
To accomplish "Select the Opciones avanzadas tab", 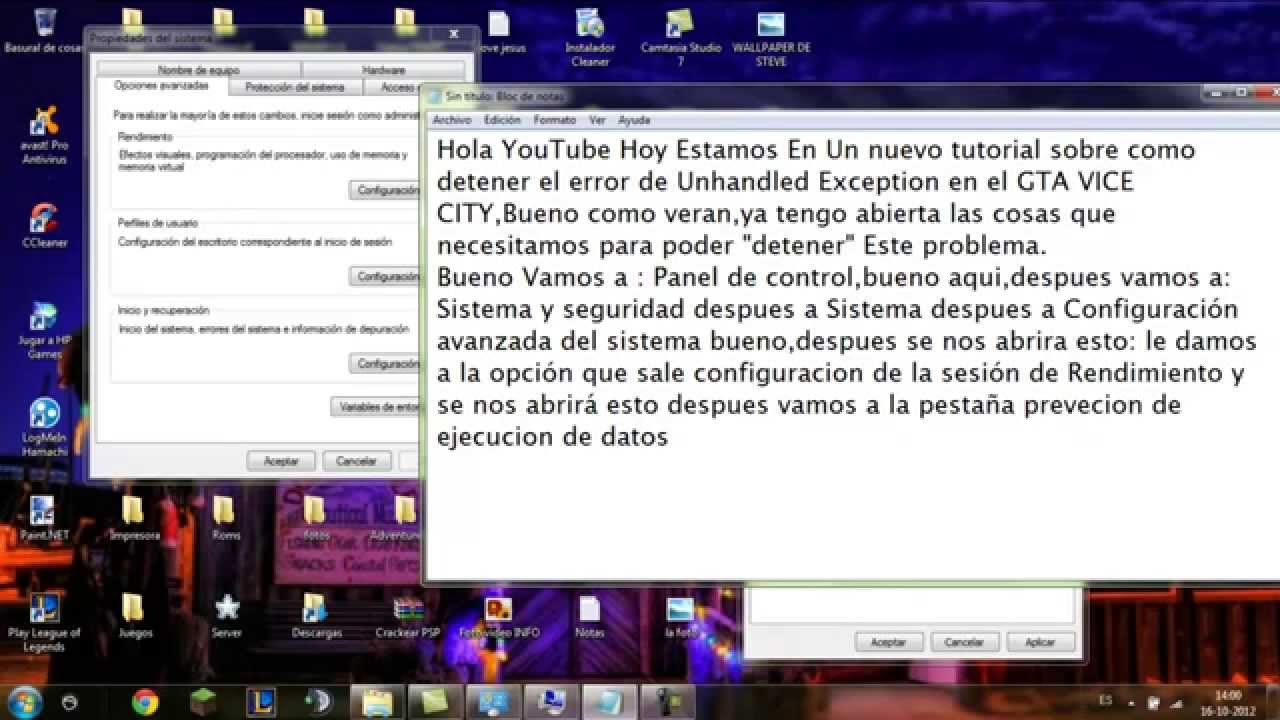I will 162,86.
